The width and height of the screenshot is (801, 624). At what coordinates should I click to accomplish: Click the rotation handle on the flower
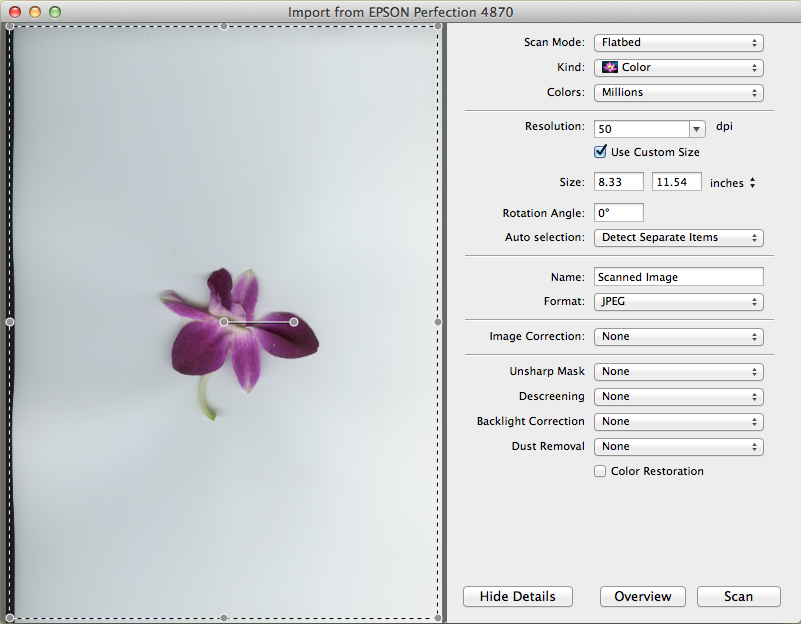(x=294, y=322)
